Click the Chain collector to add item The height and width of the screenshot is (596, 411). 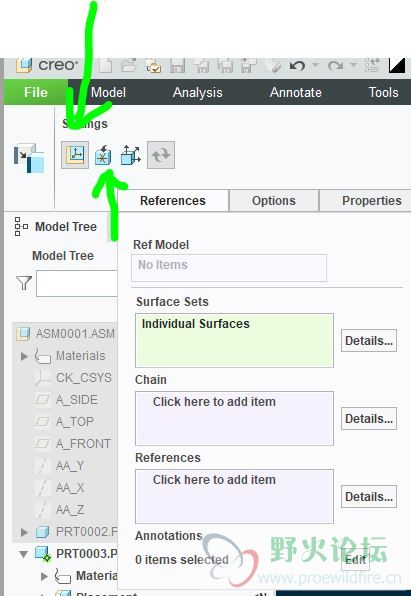point(234,418)
